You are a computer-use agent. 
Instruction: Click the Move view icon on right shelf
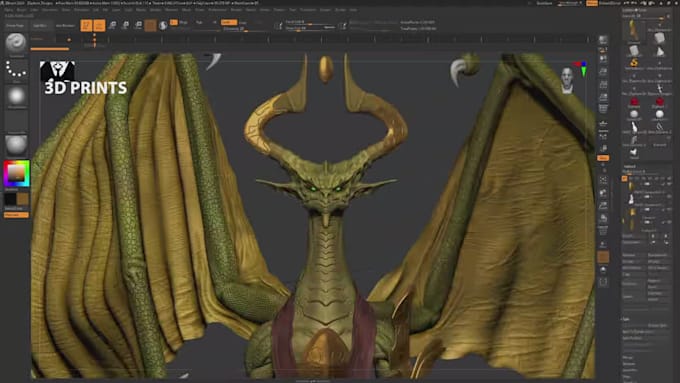click(x=603, y=193)
